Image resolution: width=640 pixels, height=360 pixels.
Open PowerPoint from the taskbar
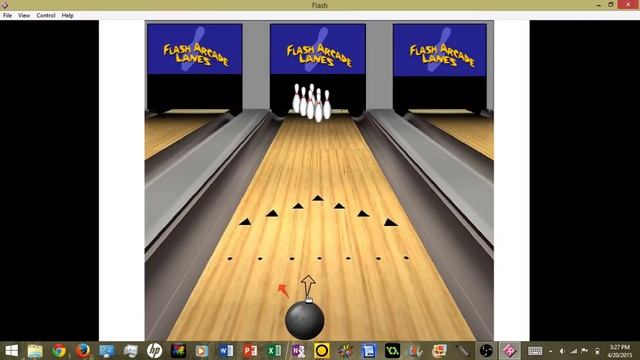tap(250, 351)
